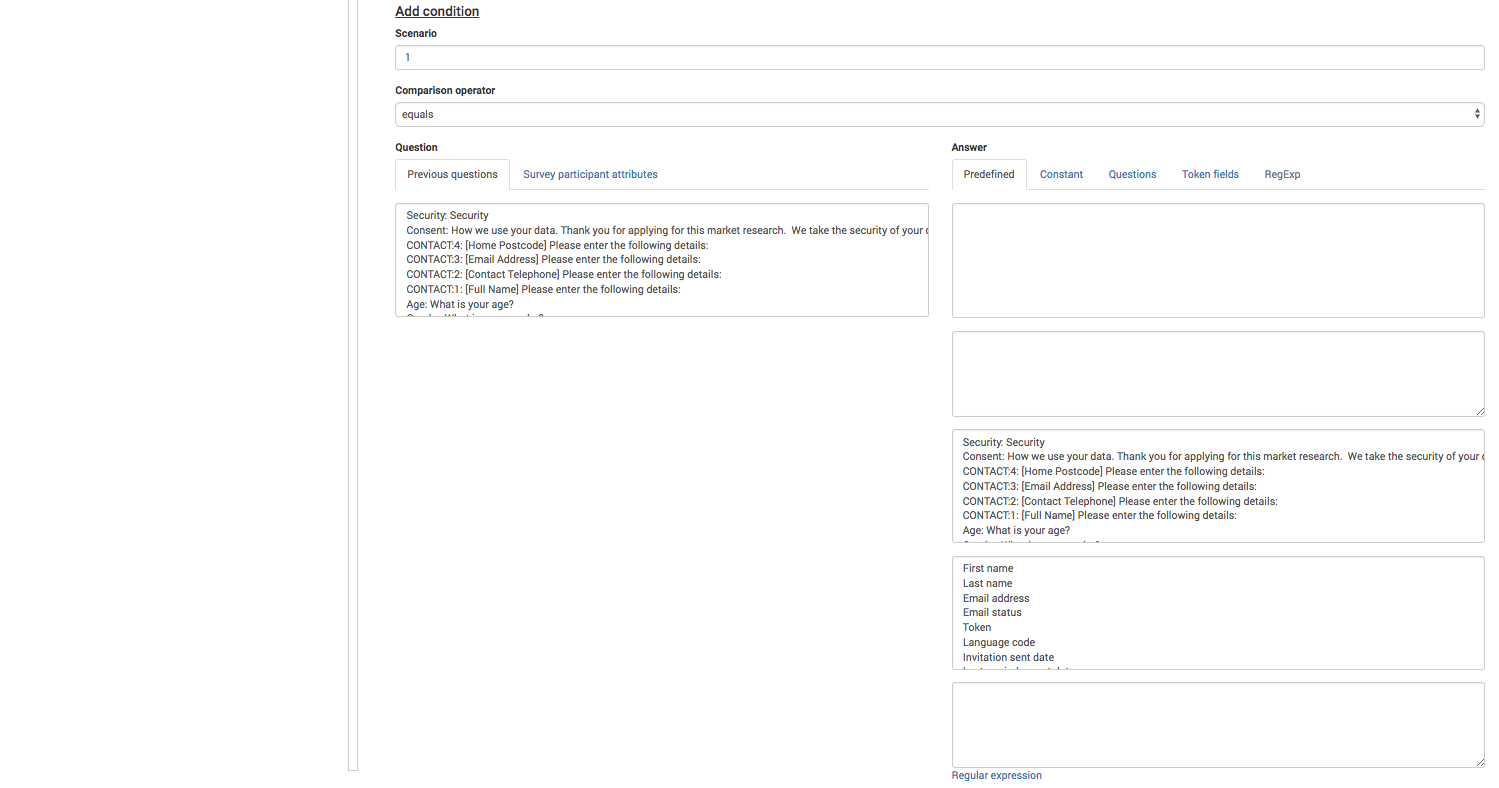Select CONTACT:1 Full Name in Answer questions list
Viewport: 1499px width, 788px height.
tap(1099, 516)
